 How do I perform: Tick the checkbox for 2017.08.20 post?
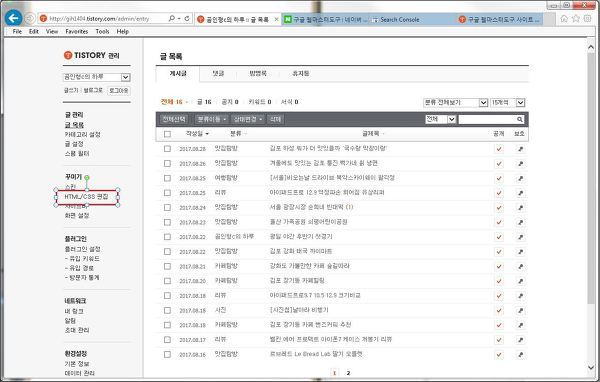click(167, 281)
